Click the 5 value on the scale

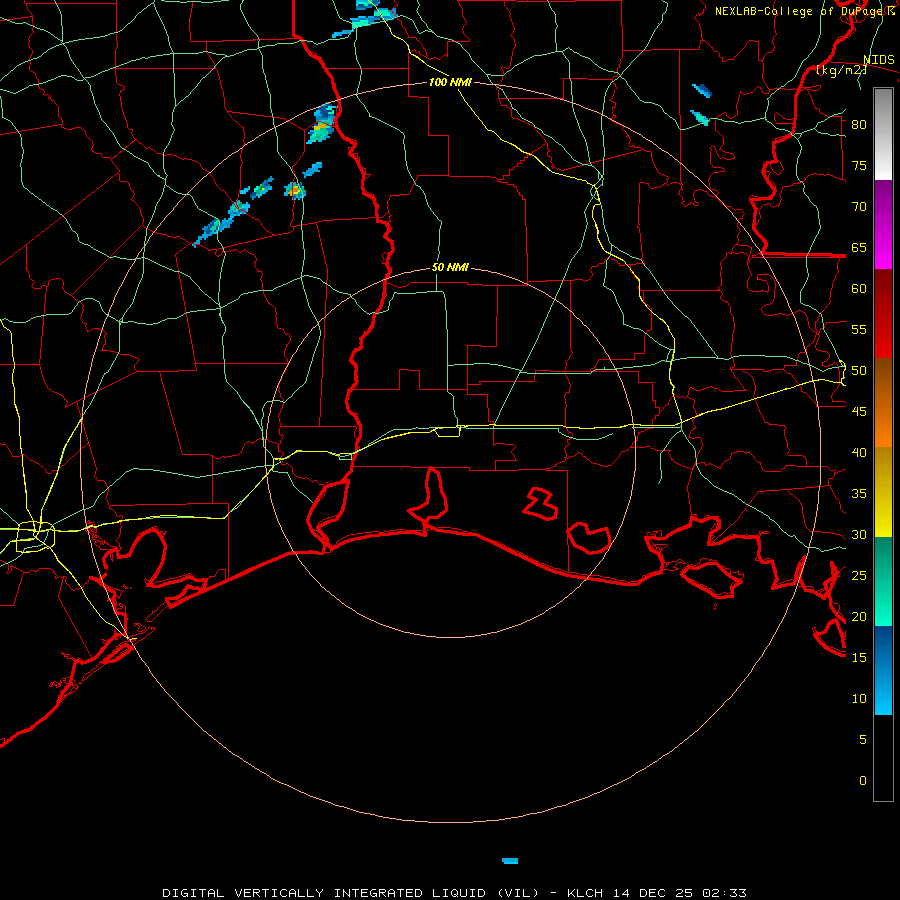click(x=863, y=740)
